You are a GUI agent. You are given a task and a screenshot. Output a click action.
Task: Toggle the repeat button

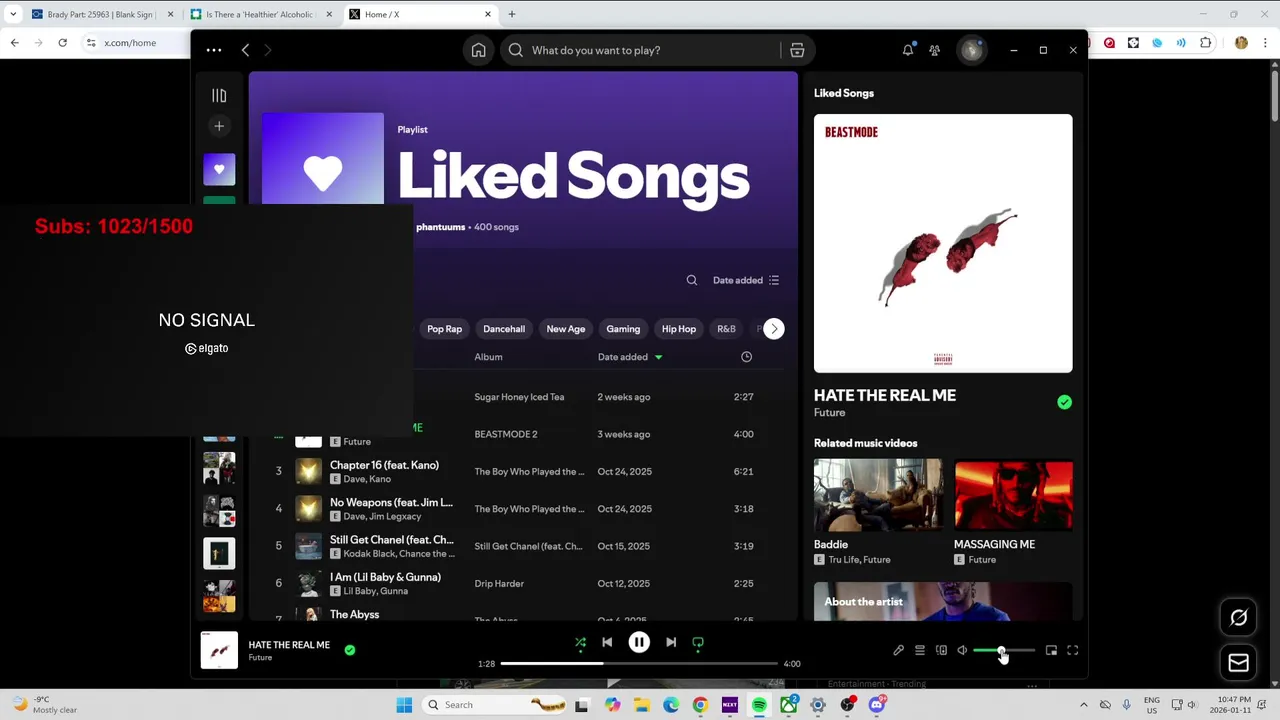tap(698, 643)
